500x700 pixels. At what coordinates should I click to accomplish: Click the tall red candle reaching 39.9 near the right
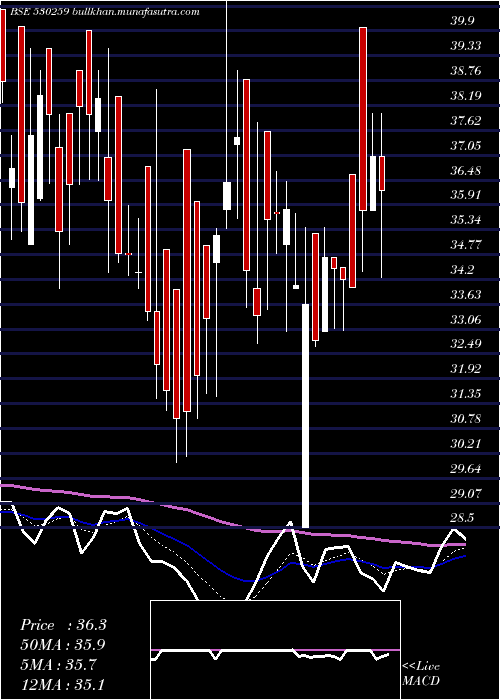363,119
